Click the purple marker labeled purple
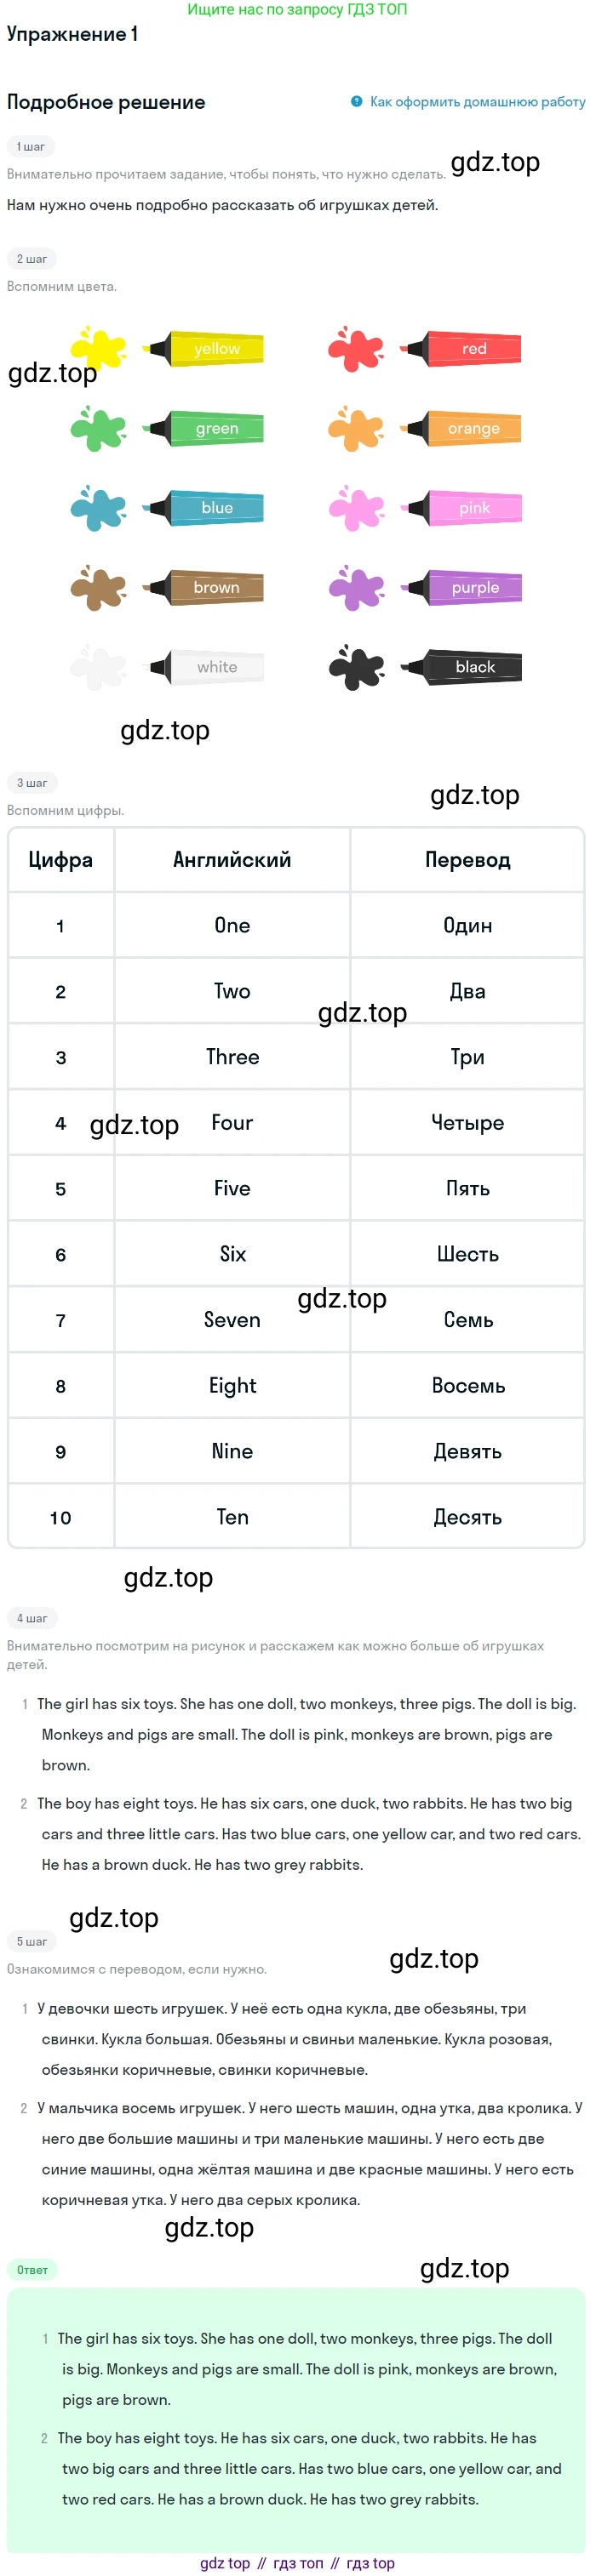 461,588
